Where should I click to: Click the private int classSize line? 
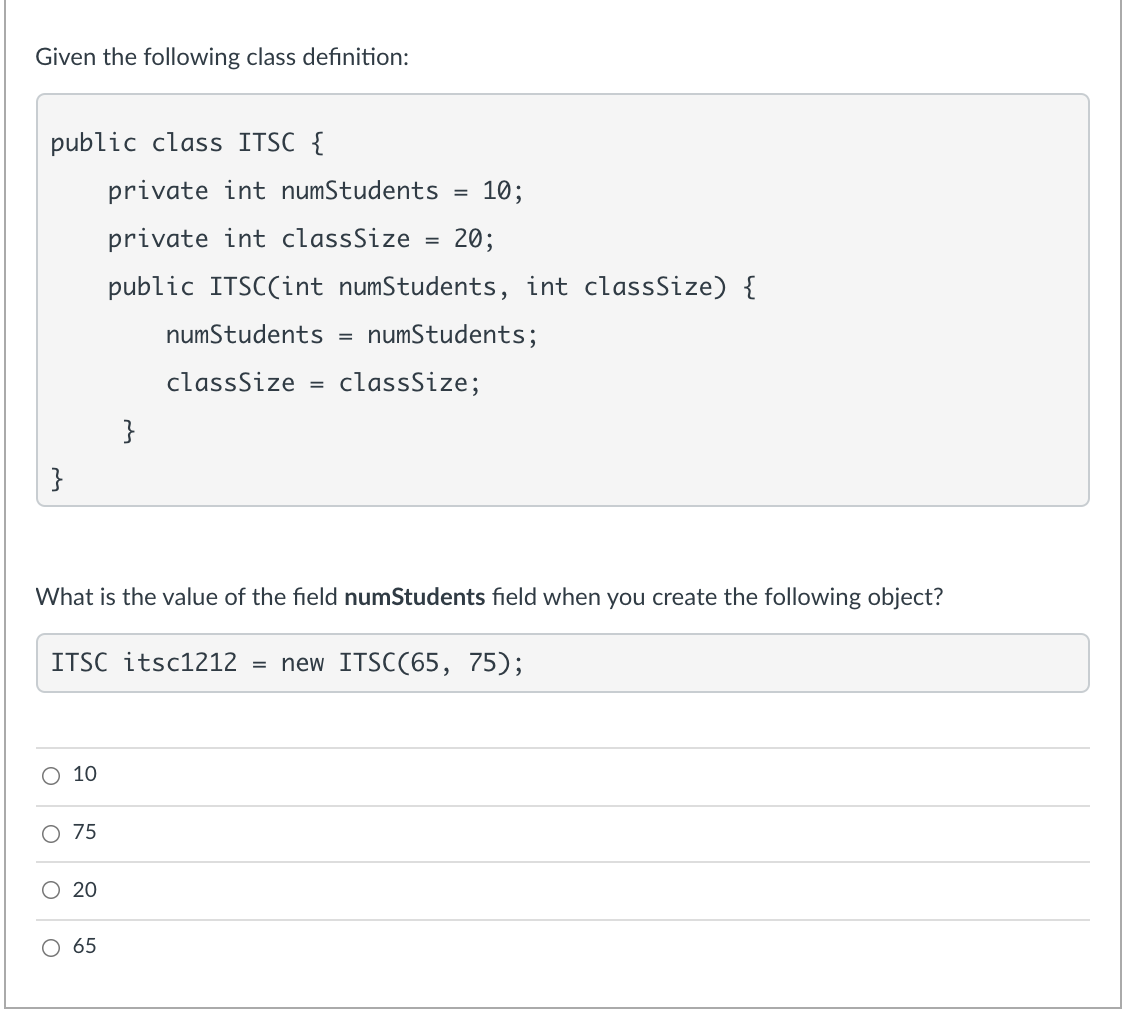coord(300,238)
